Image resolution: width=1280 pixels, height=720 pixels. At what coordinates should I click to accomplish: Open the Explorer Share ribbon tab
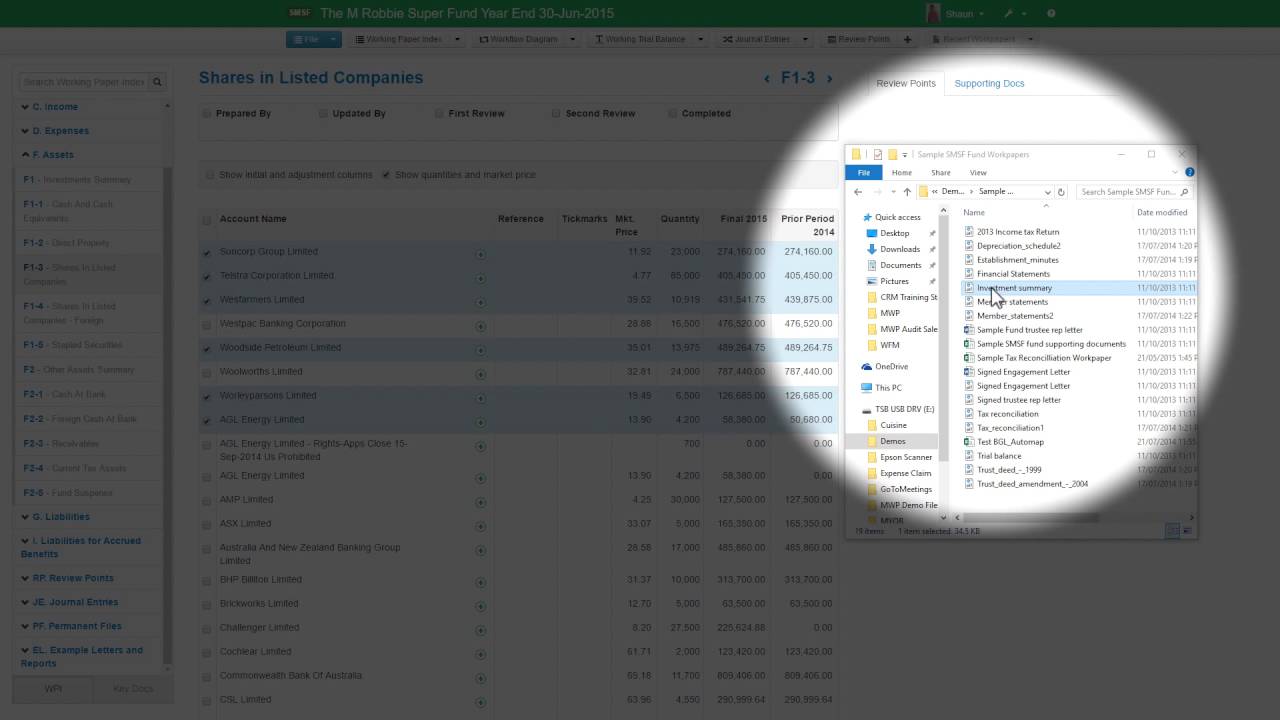941,172
